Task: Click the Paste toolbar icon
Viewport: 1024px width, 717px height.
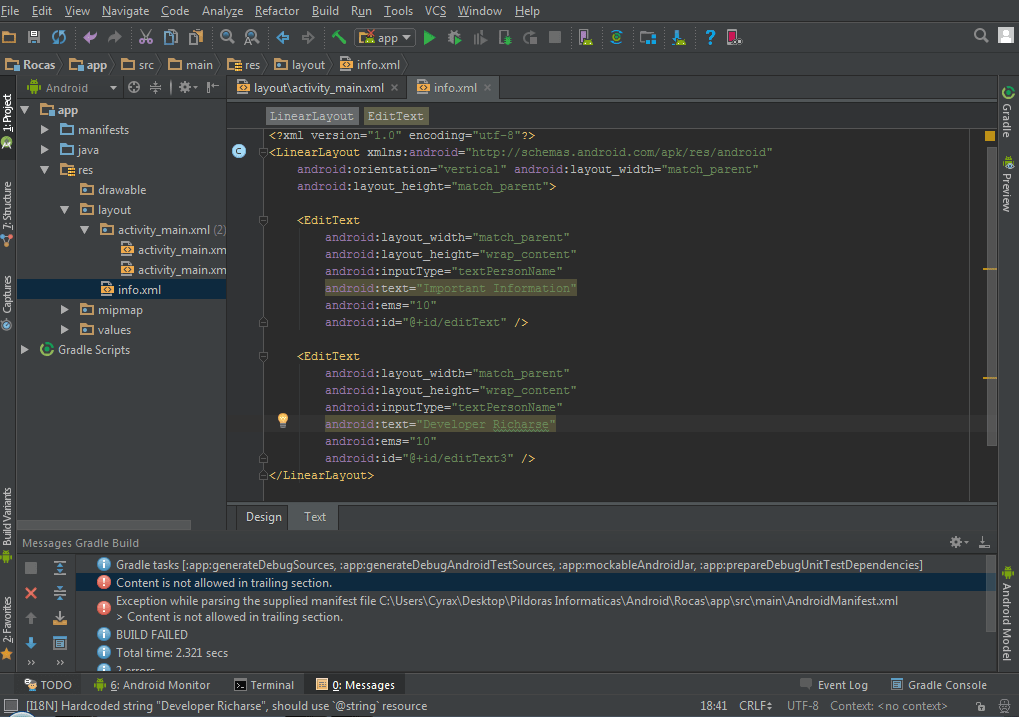Action: pyautogui.click(x=195, y=37)
